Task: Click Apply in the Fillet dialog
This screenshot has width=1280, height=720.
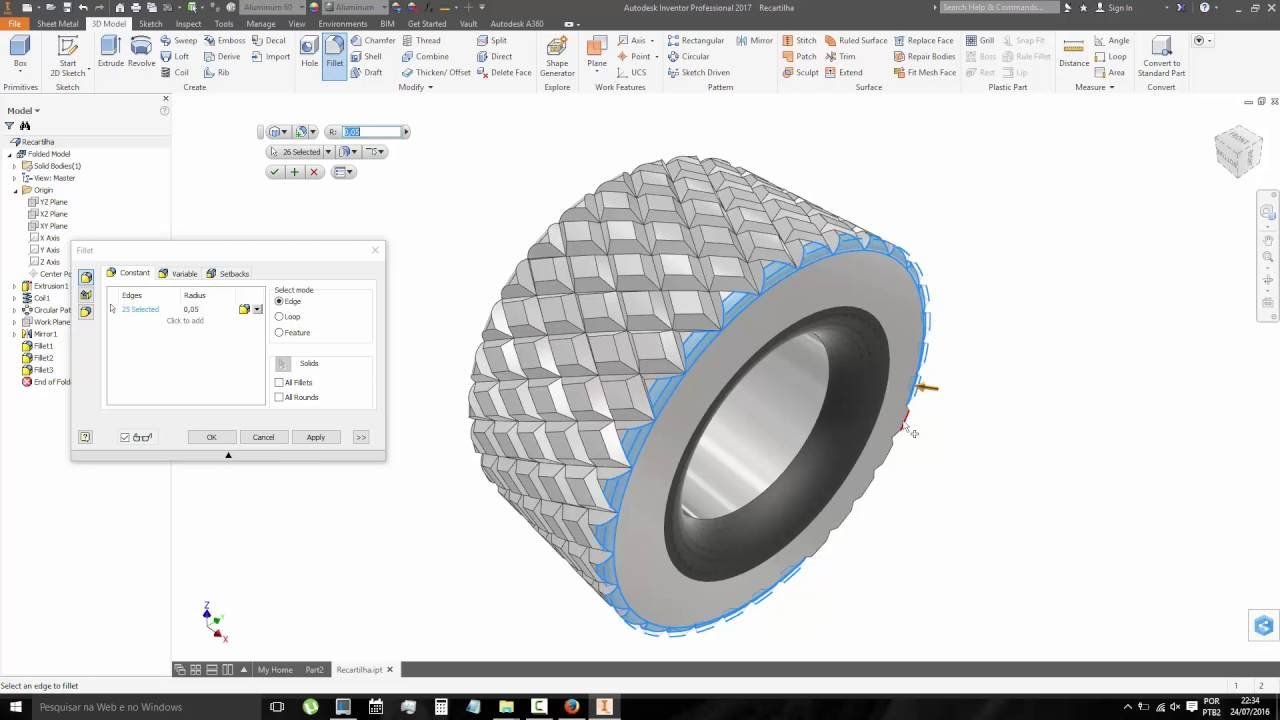Action: tap(315, 437)
